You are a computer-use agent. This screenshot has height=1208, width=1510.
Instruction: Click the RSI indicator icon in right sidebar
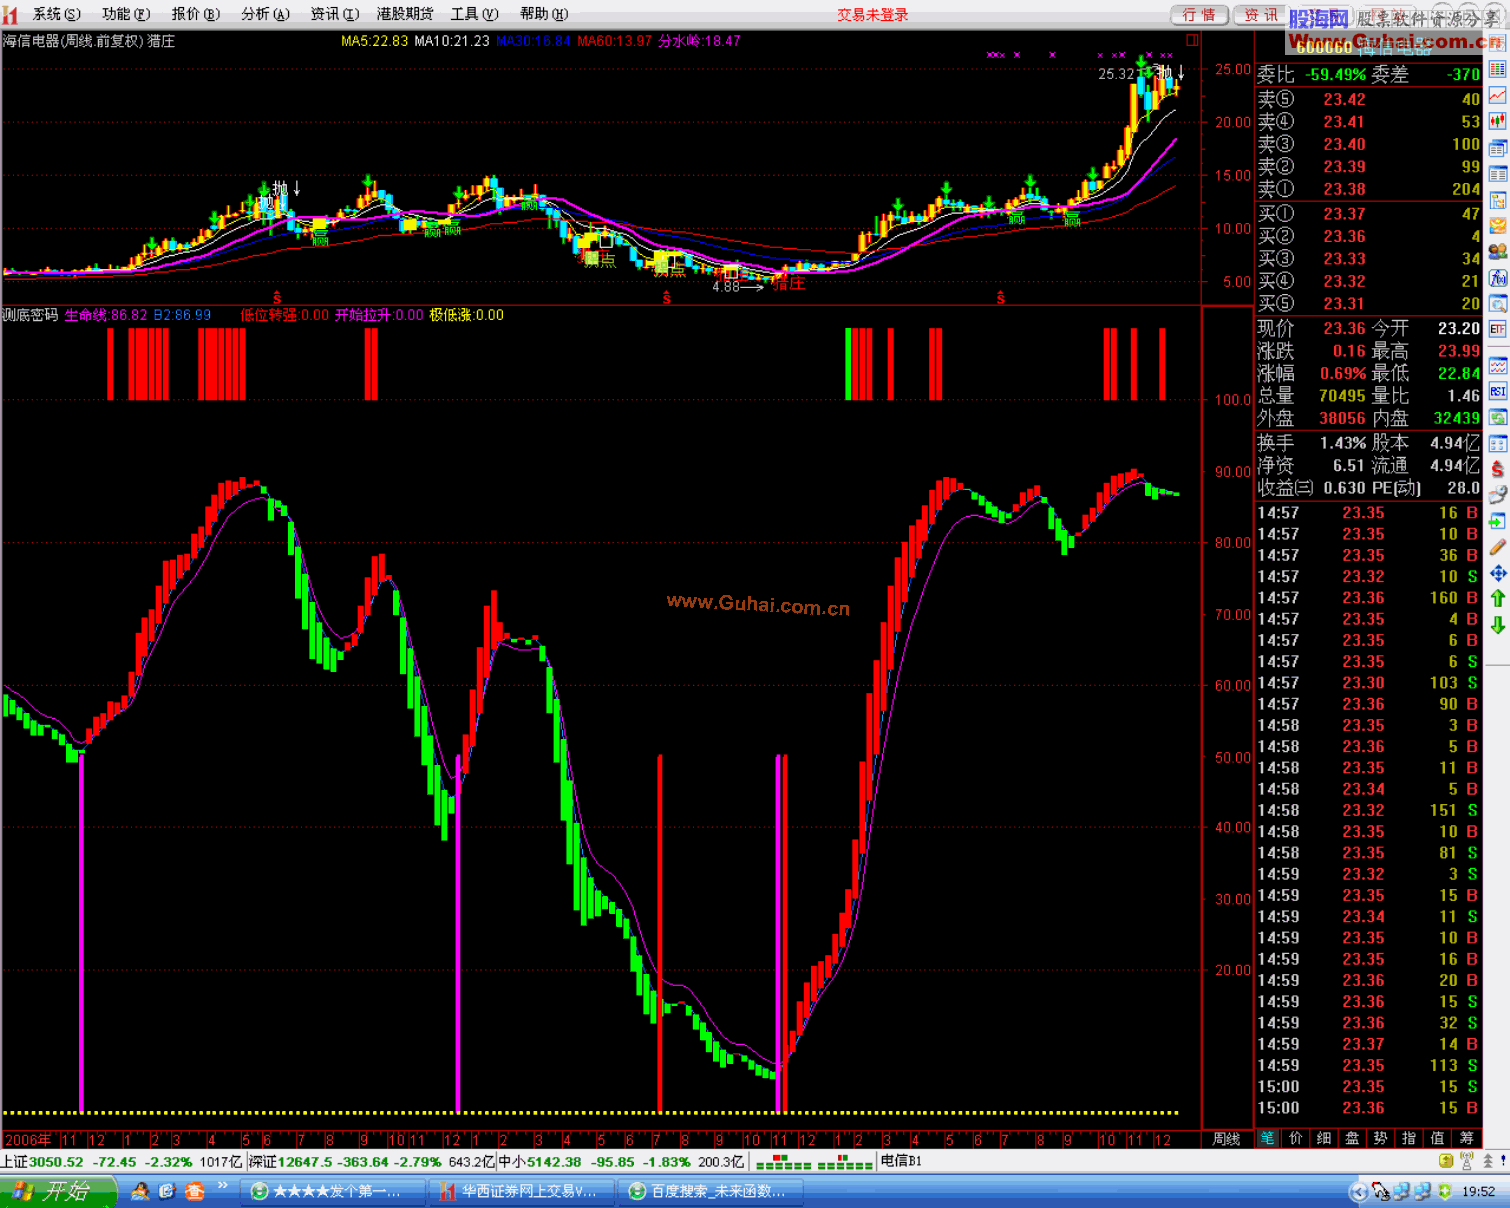coord(1497,391)
